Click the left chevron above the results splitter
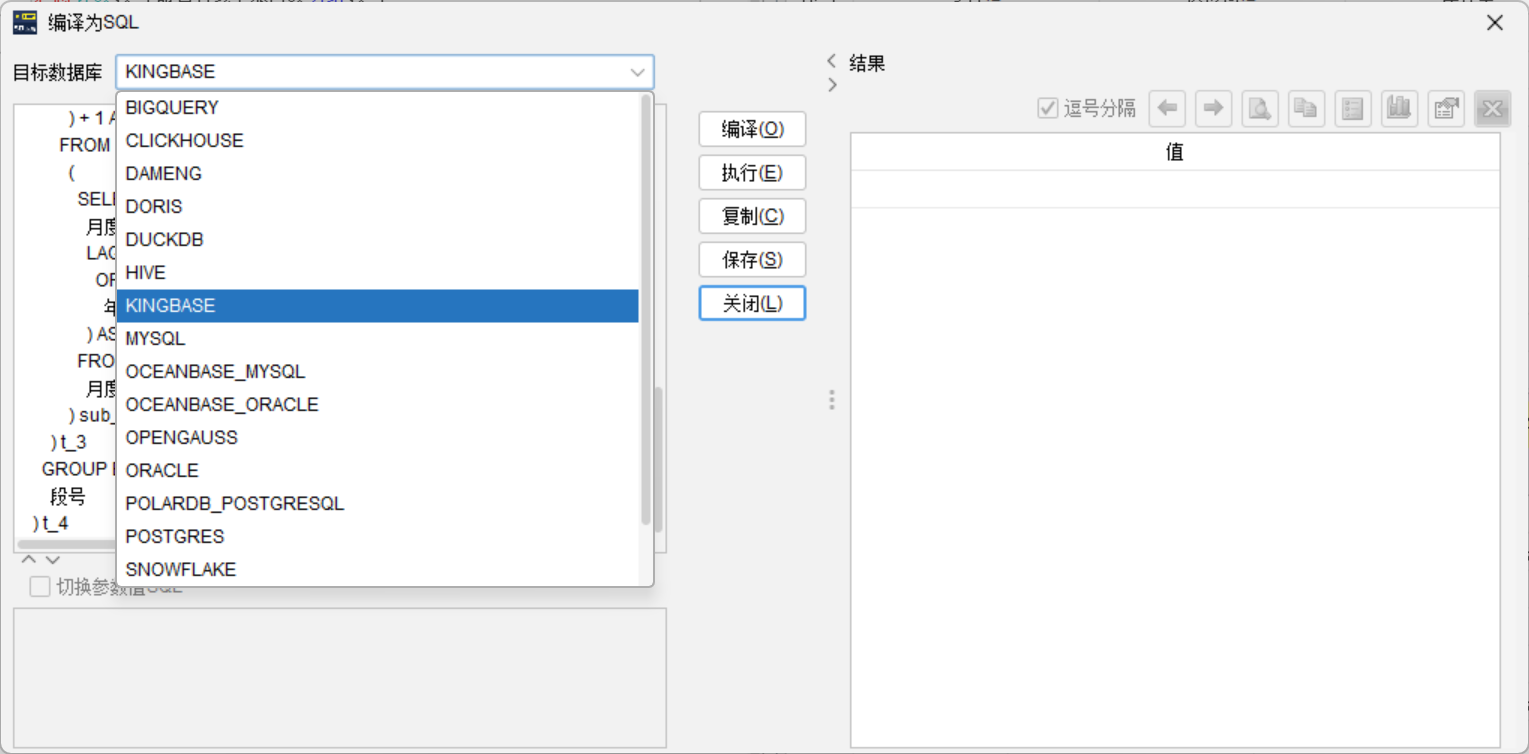Viewport: 1529px width, 754px height. 831,61
